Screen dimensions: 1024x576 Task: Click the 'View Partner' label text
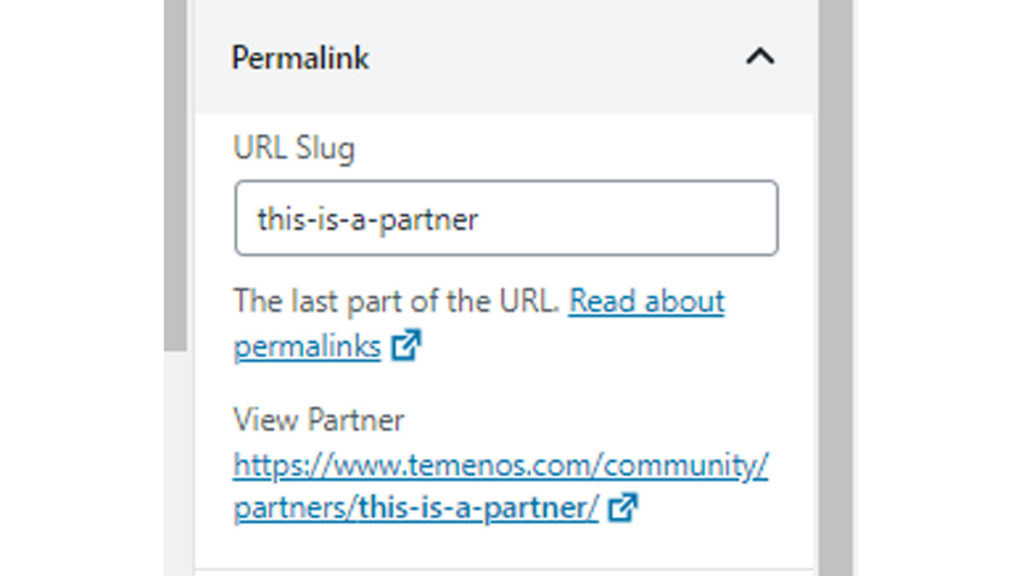318,420
